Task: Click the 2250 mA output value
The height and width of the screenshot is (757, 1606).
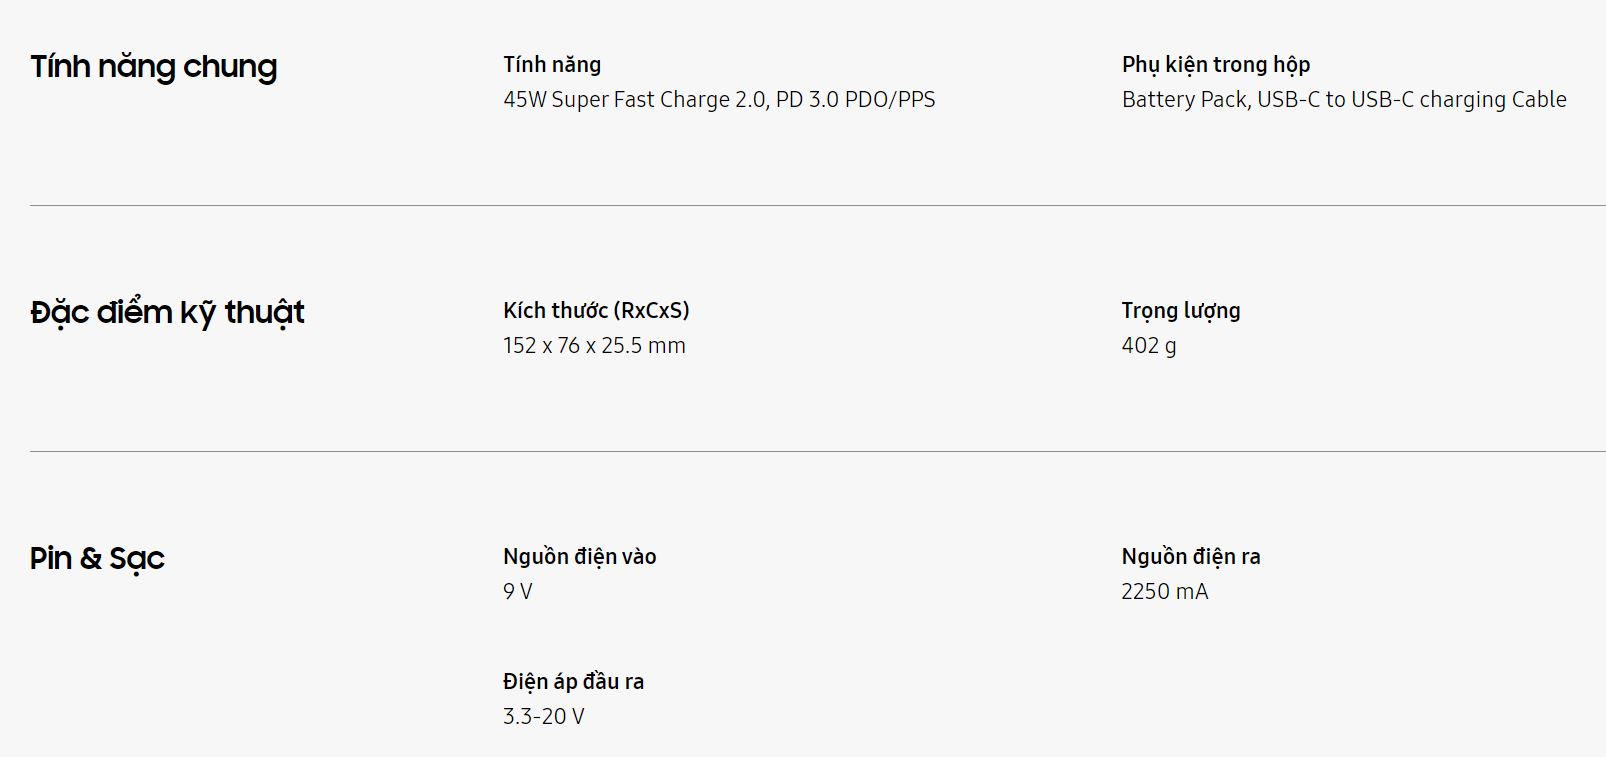Action: [x=1165, y=591]
